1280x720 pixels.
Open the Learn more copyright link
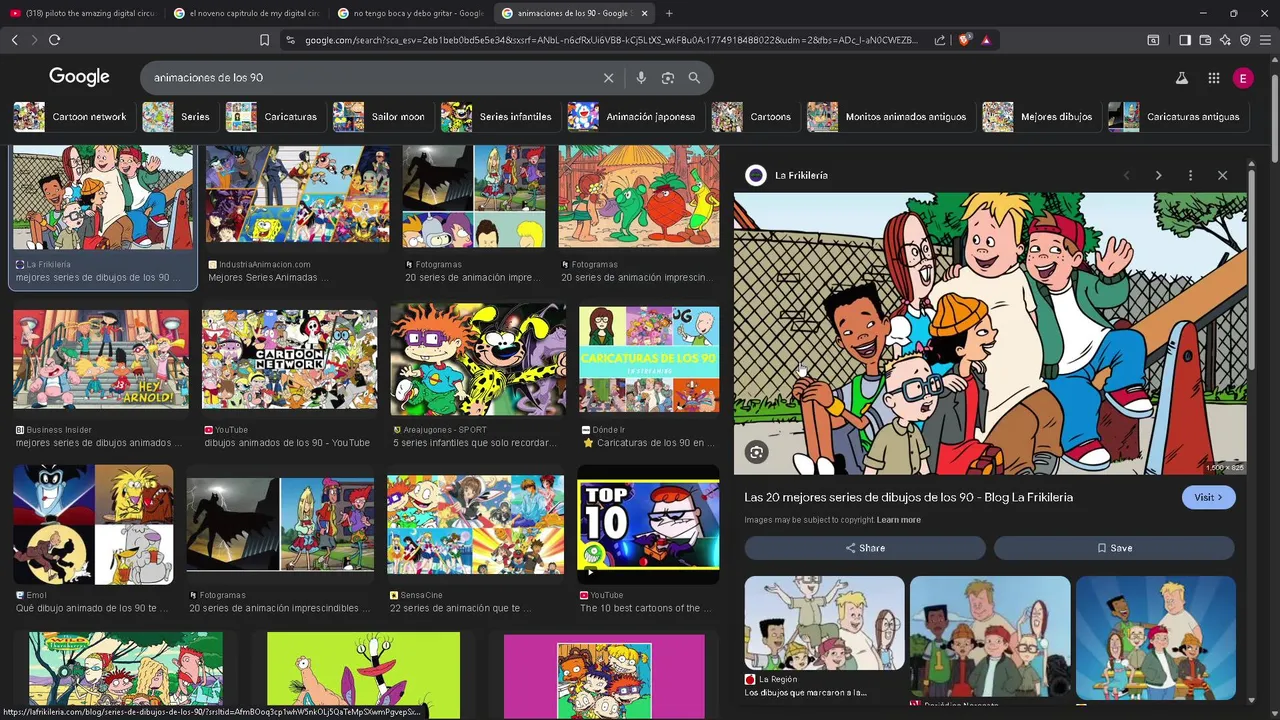[x=899, y=520]
